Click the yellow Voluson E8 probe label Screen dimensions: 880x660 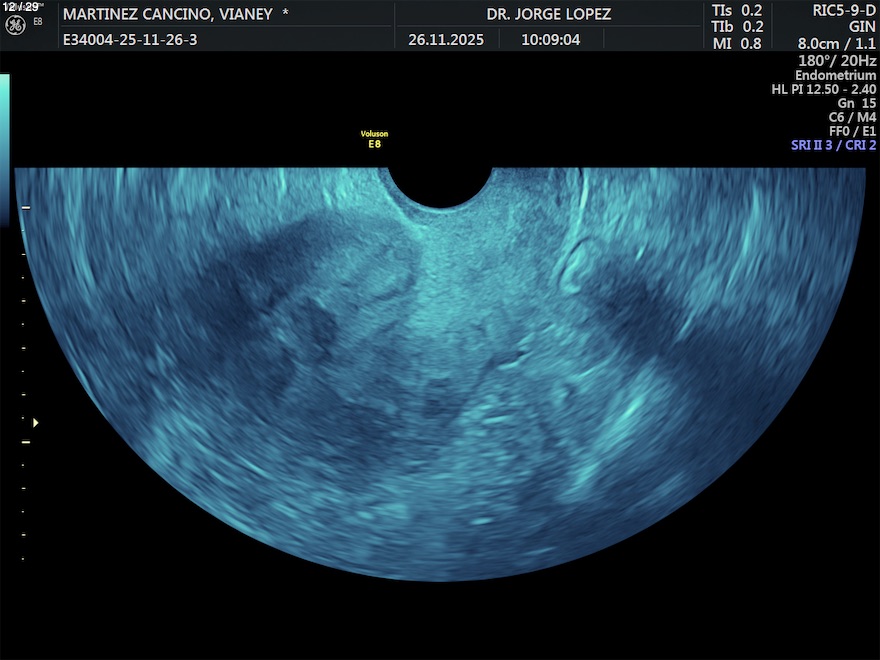[x=374, y=139]
